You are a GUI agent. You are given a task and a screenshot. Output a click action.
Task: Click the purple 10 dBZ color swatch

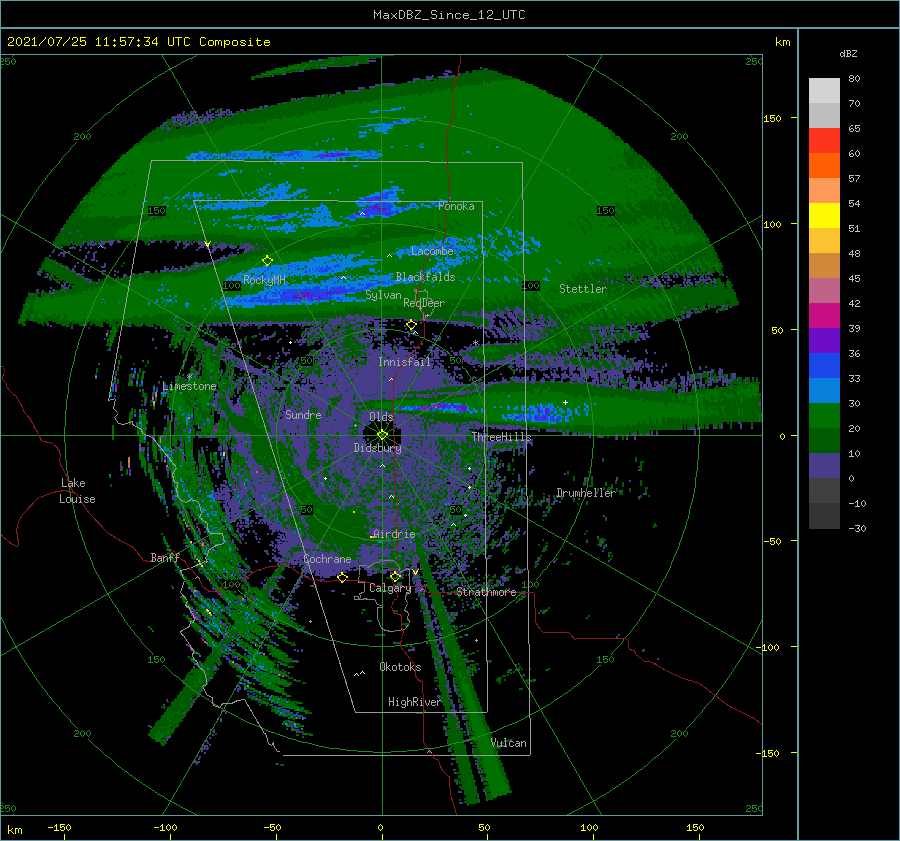824,465
